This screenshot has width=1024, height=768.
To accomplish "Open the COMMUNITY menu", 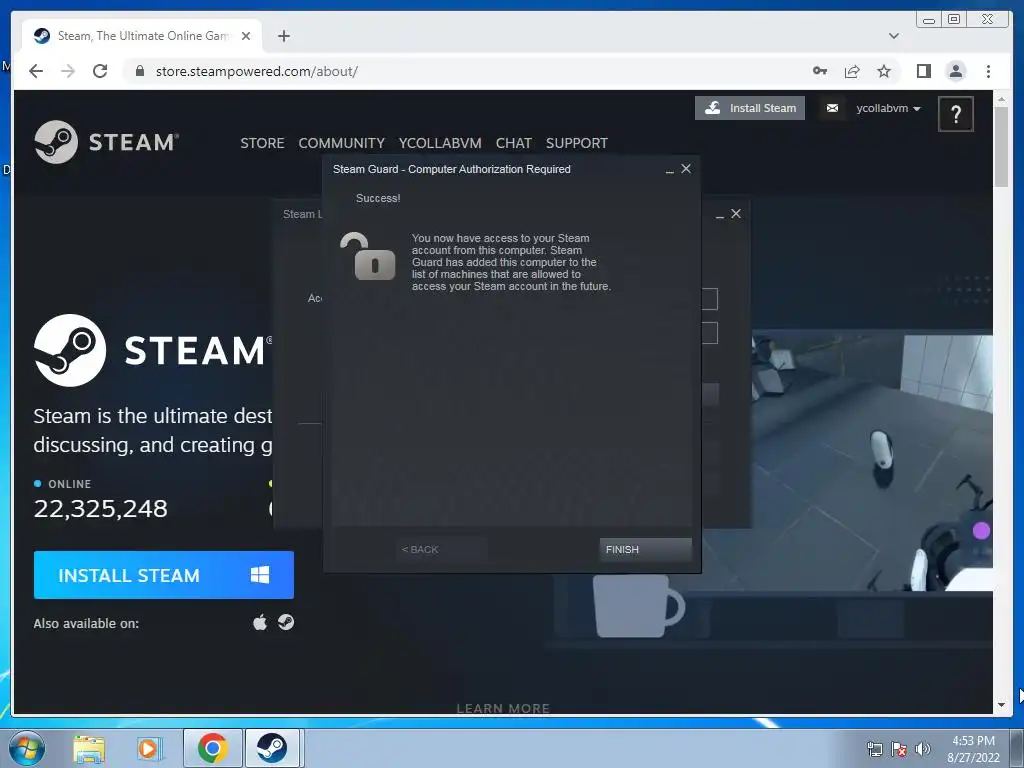I will pyautogui.click(x=342, y=143).
